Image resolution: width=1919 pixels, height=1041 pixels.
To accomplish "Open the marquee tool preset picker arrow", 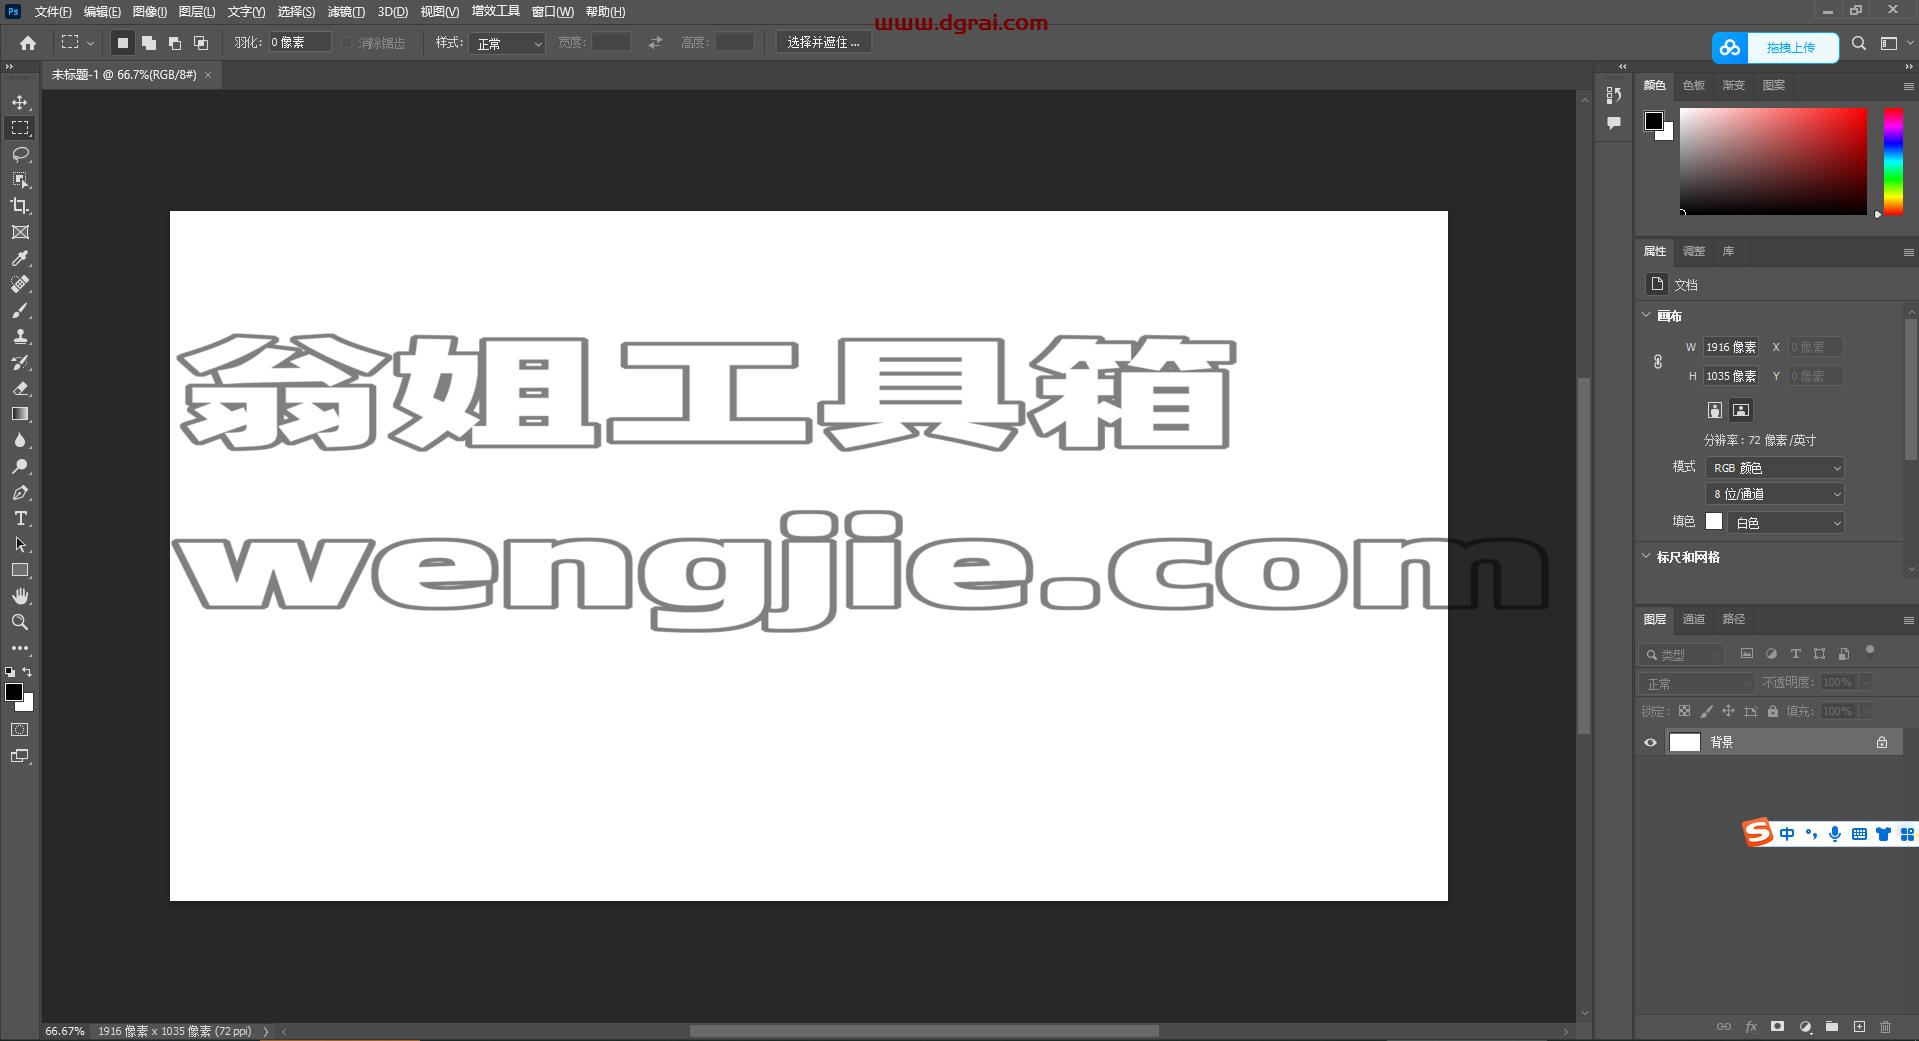I will tap(90, 43).
